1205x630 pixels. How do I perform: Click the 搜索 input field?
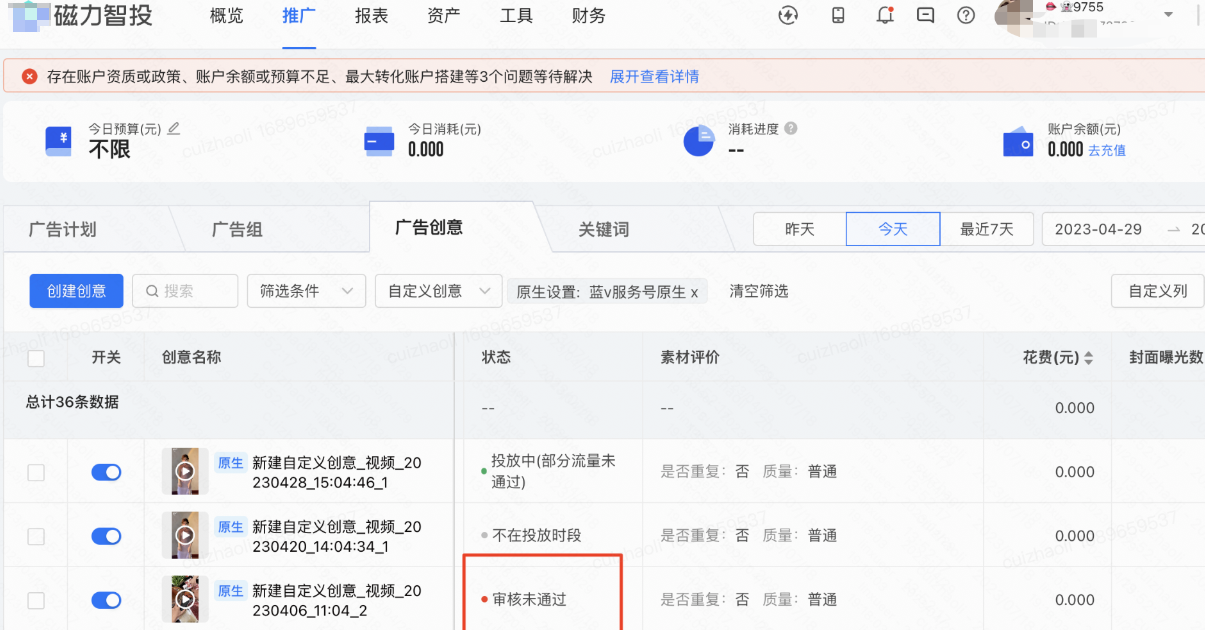pos(185,290)
